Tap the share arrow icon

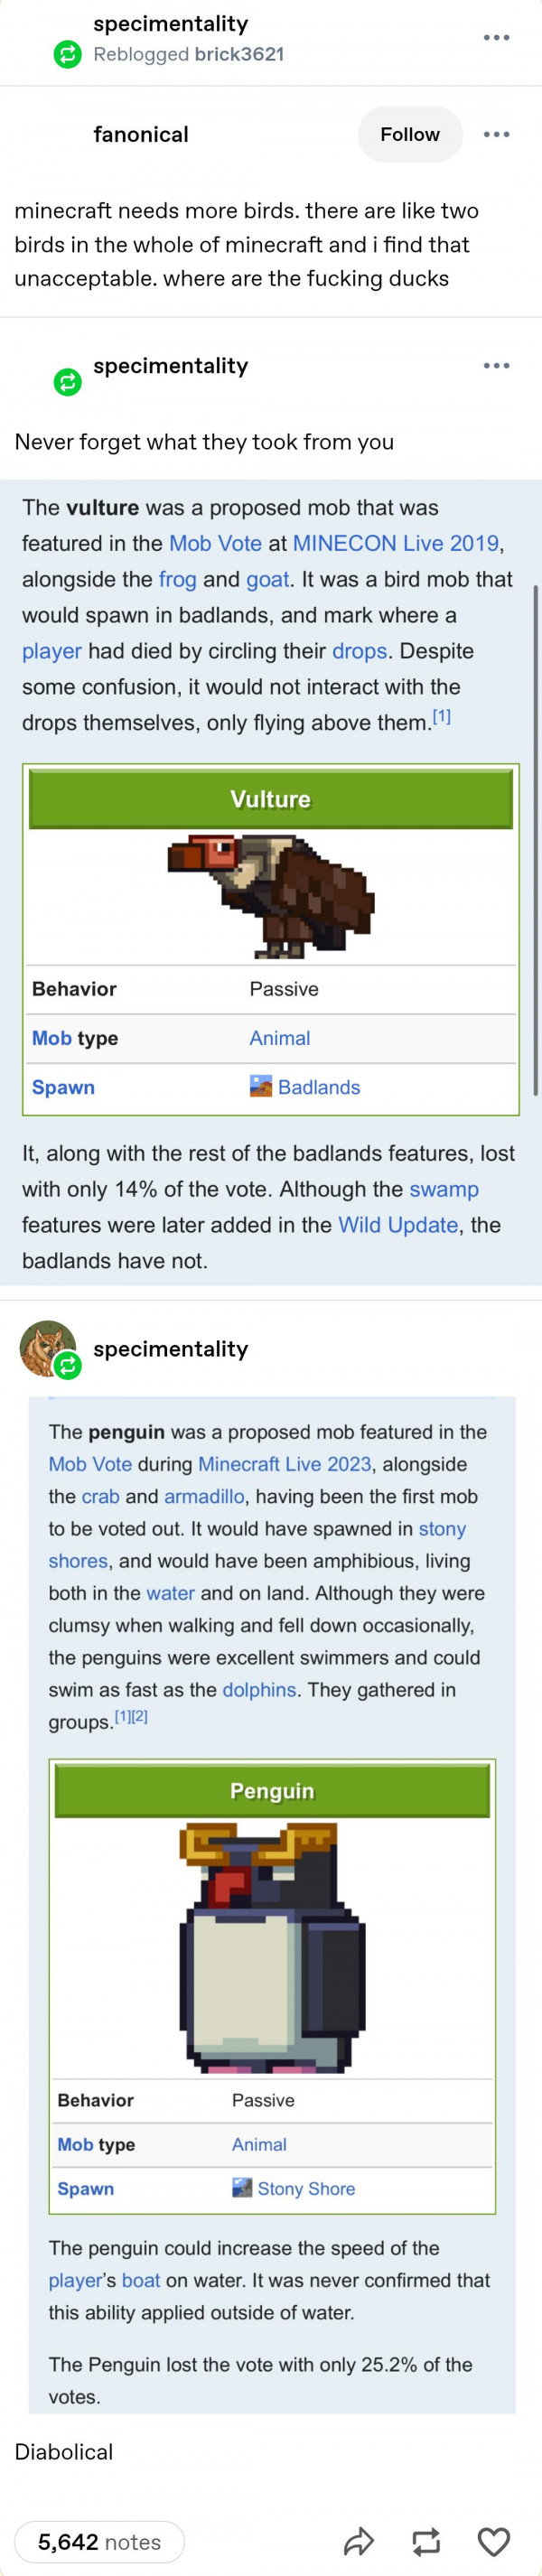[359, 2541]
